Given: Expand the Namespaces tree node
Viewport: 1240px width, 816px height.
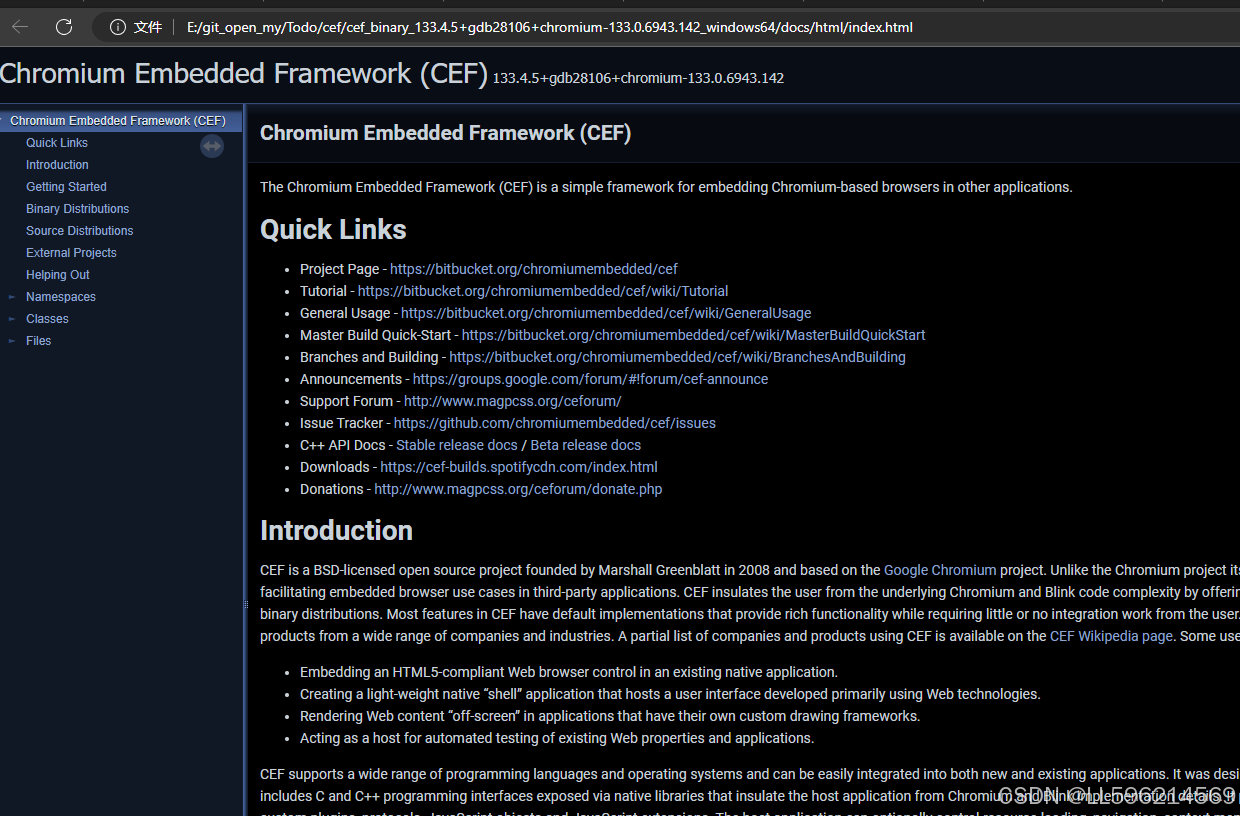Looking at the screenshot, I should tap(12, 297).
